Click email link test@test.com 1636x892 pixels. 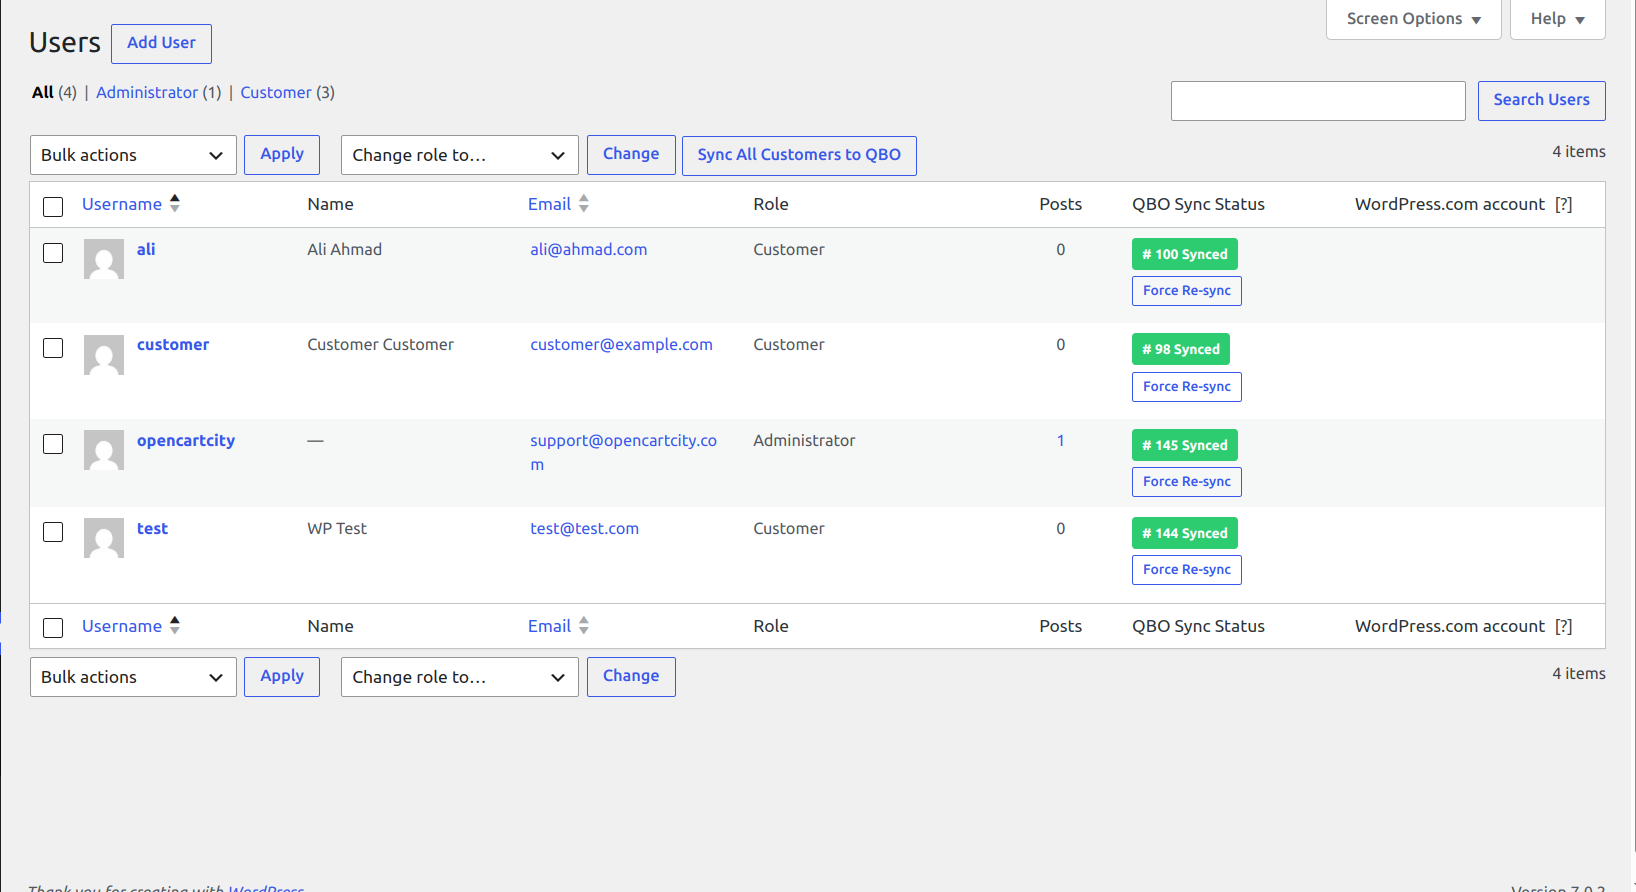pos(584,528)
